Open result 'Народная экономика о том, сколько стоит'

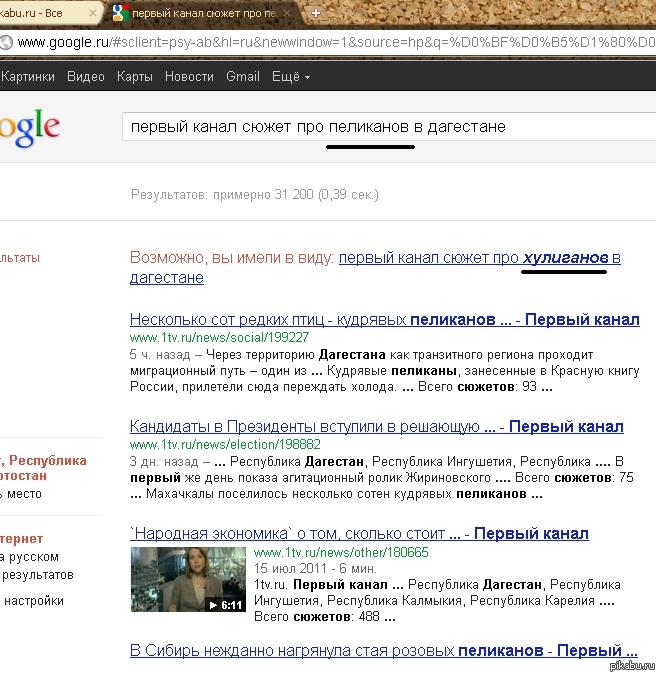point(359,534)
